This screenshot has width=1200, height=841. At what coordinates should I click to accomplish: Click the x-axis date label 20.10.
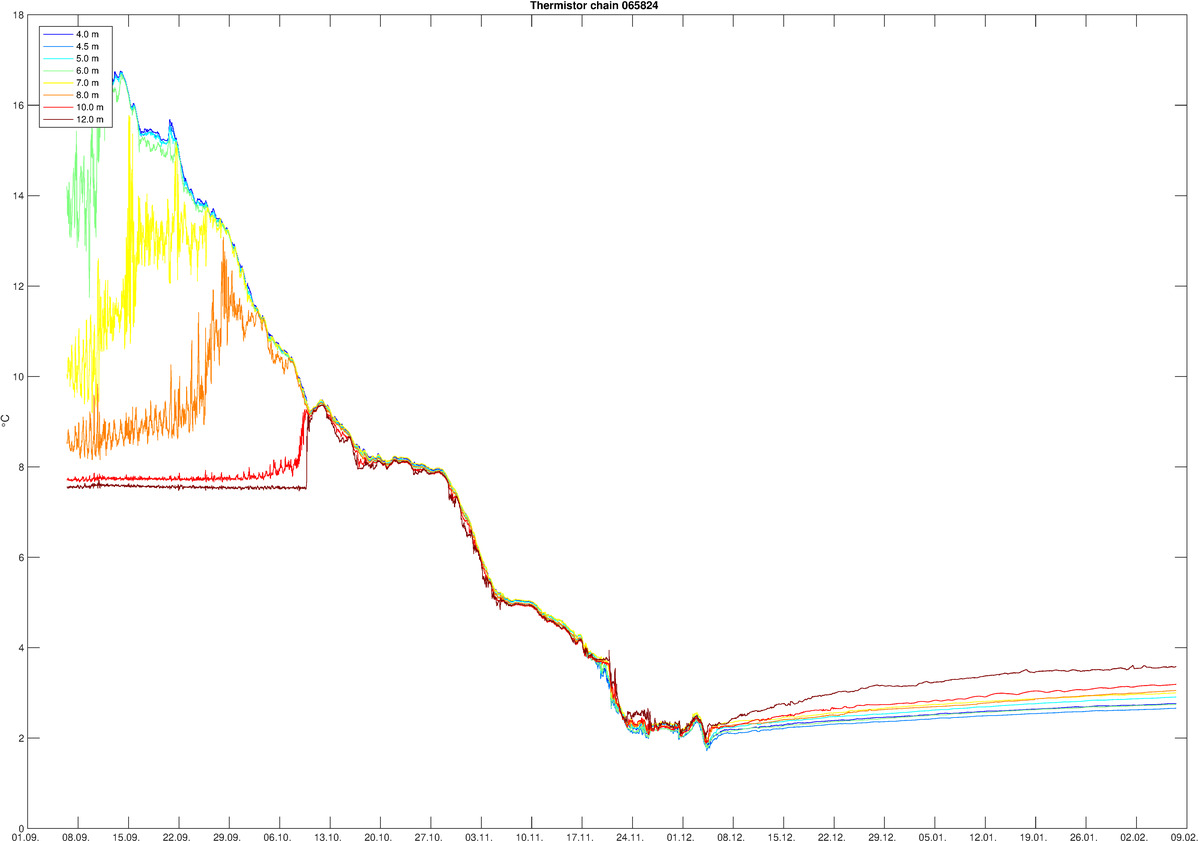tap(378, 836)
